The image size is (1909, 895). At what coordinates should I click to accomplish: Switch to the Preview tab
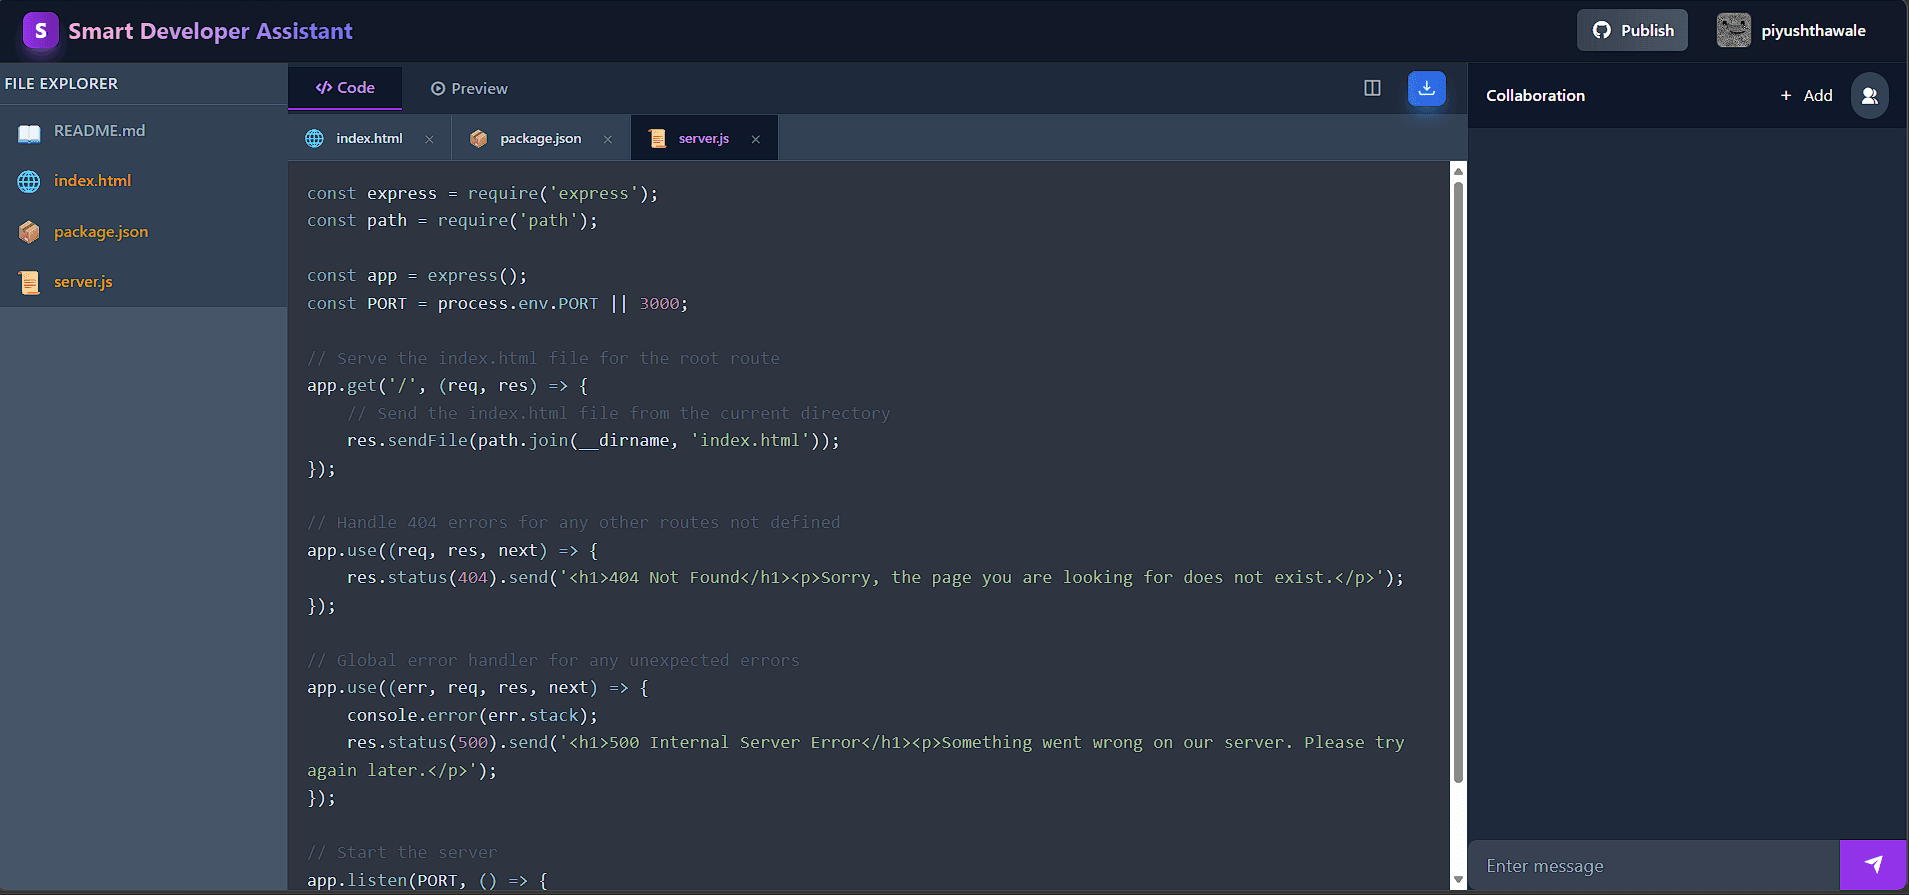(469, 88)
